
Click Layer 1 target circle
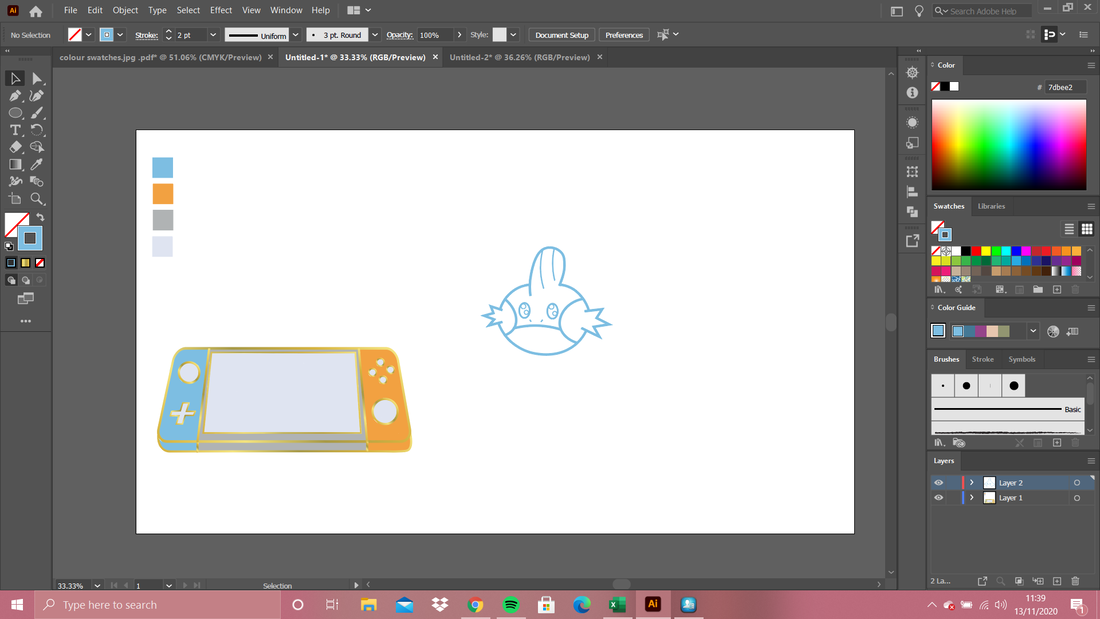click(x=1077, y=498)
